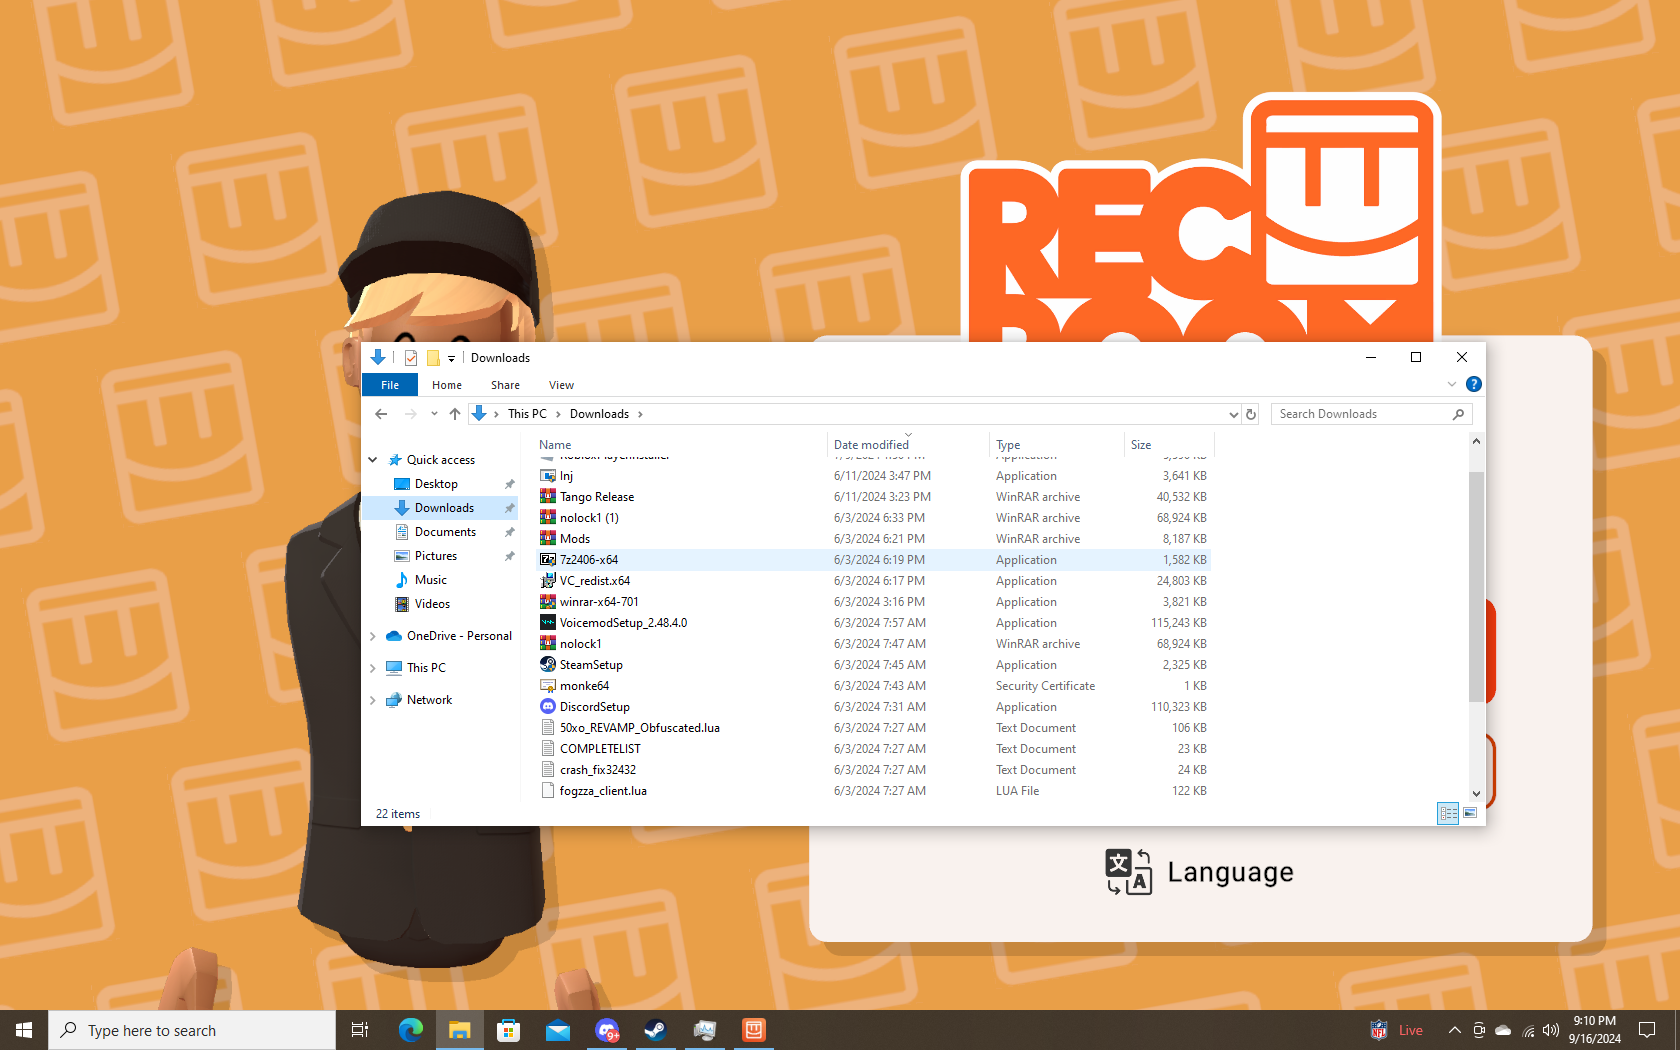Switch to the View ribbon tab
Image resolution: width=1680 pixels, height=1050 pixels.
(x=561, y=385)
